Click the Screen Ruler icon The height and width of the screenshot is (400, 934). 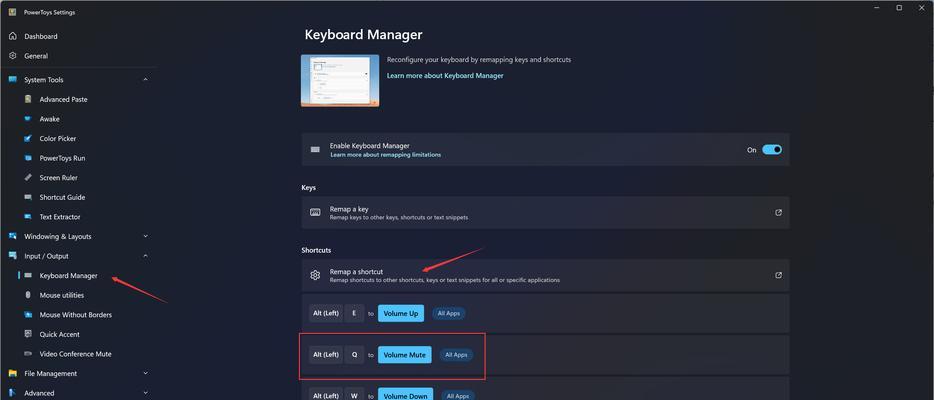pos(28,178)
